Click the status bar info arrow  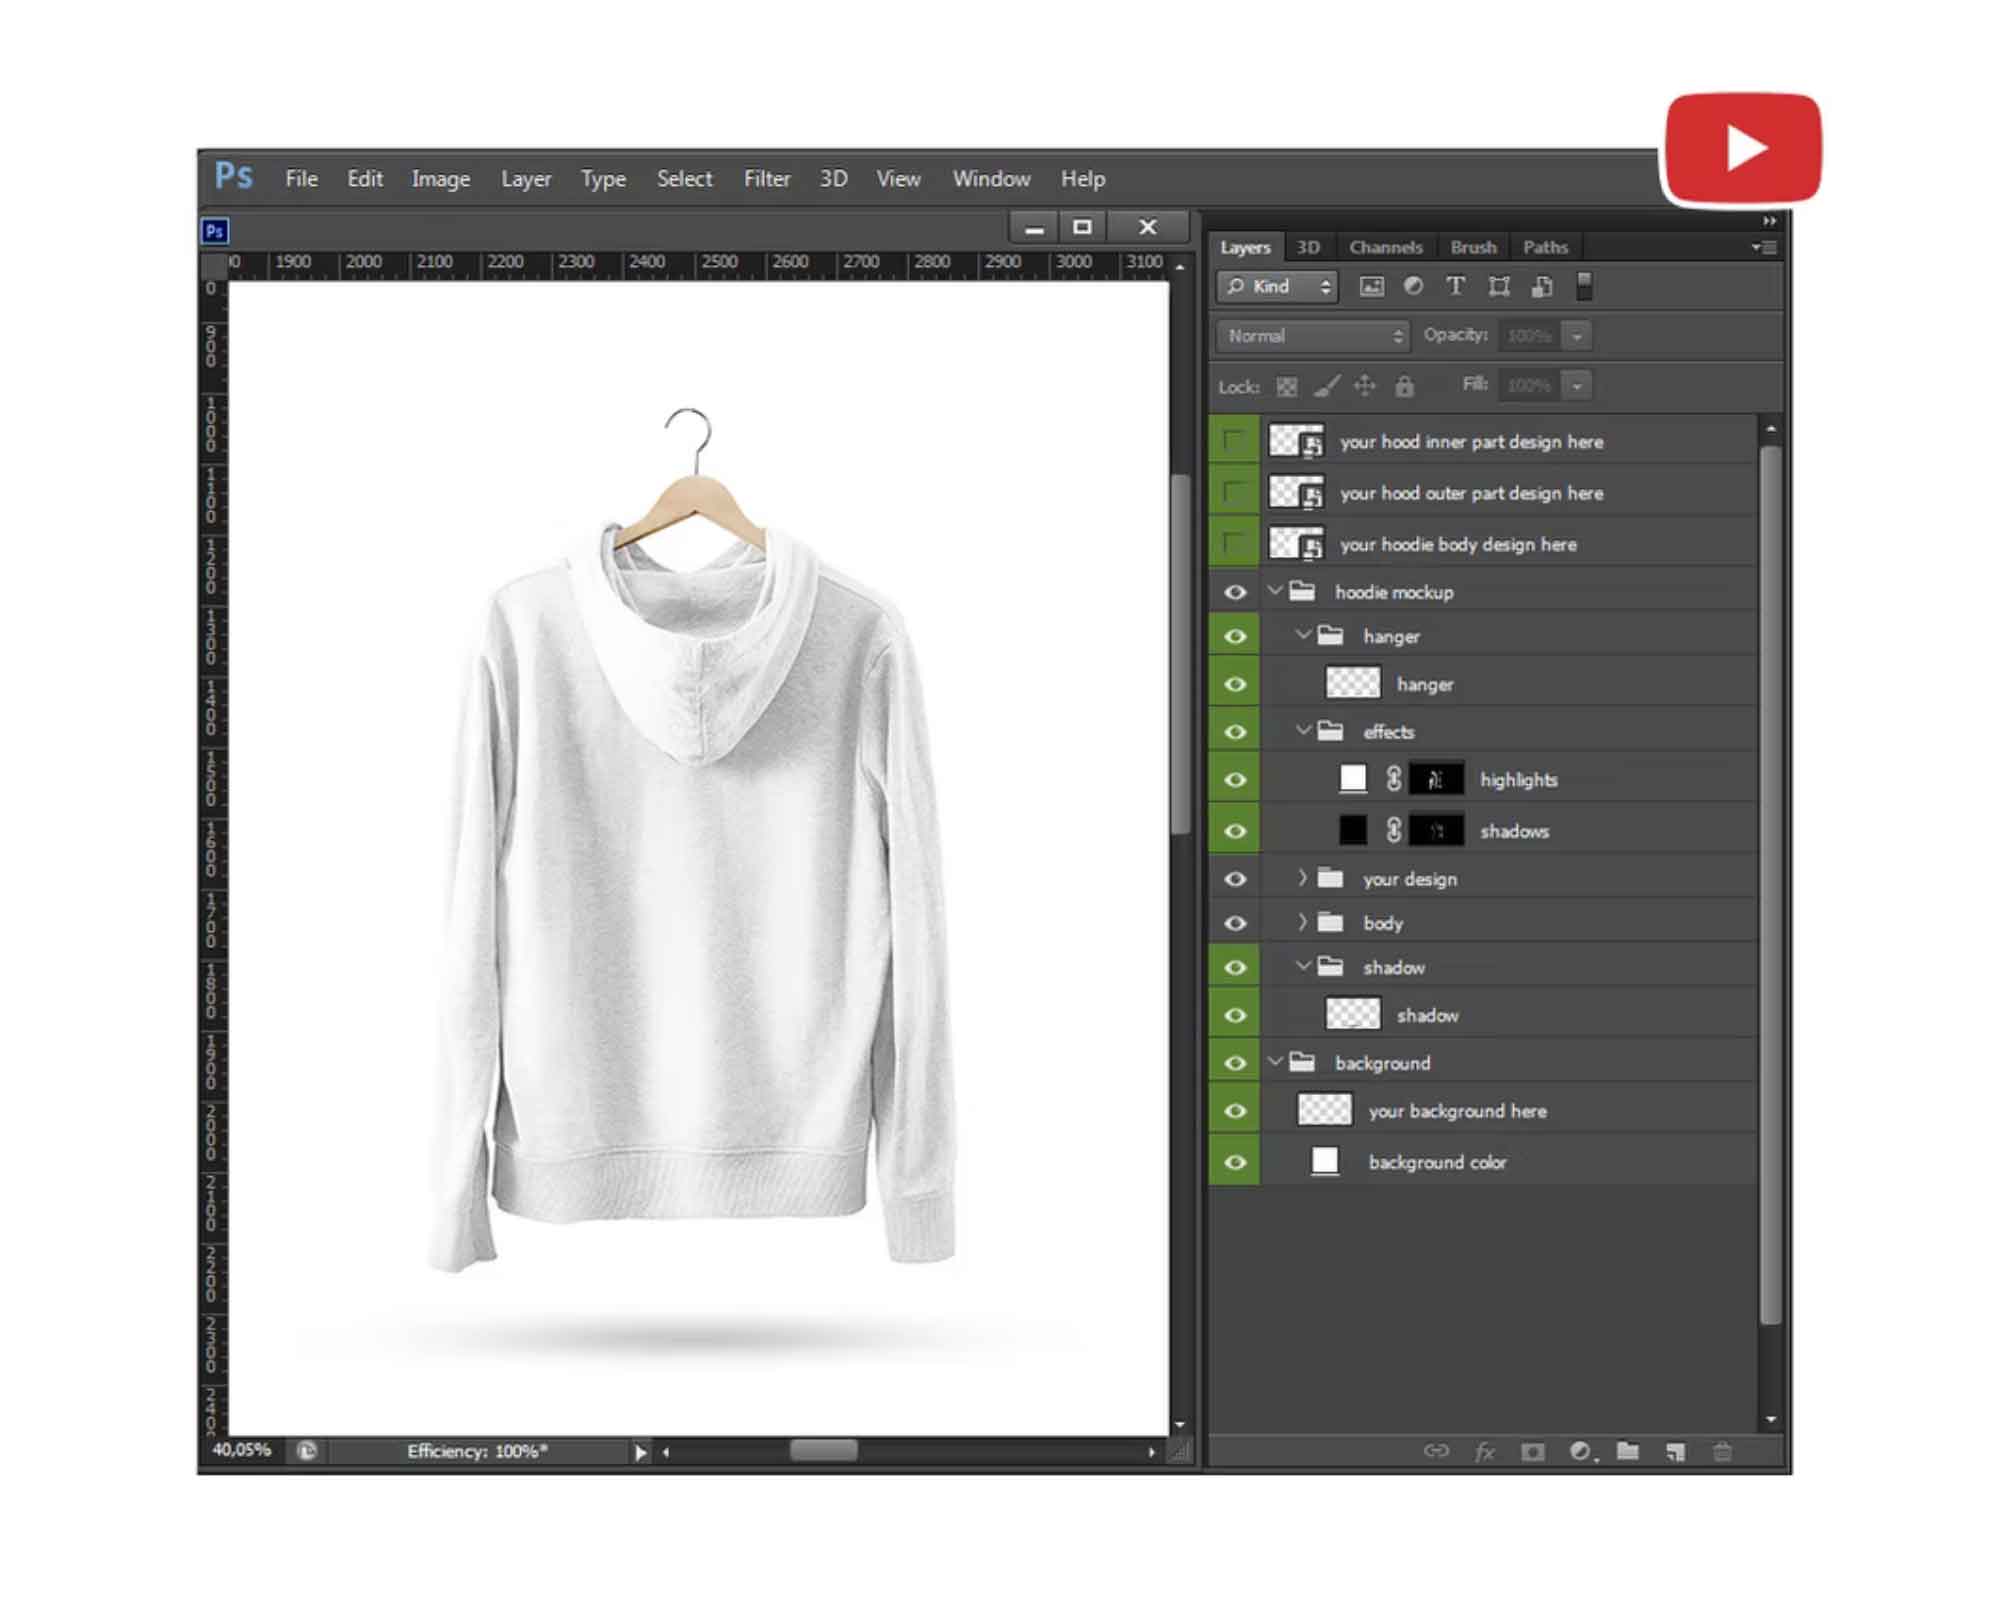pos(640,1452)
